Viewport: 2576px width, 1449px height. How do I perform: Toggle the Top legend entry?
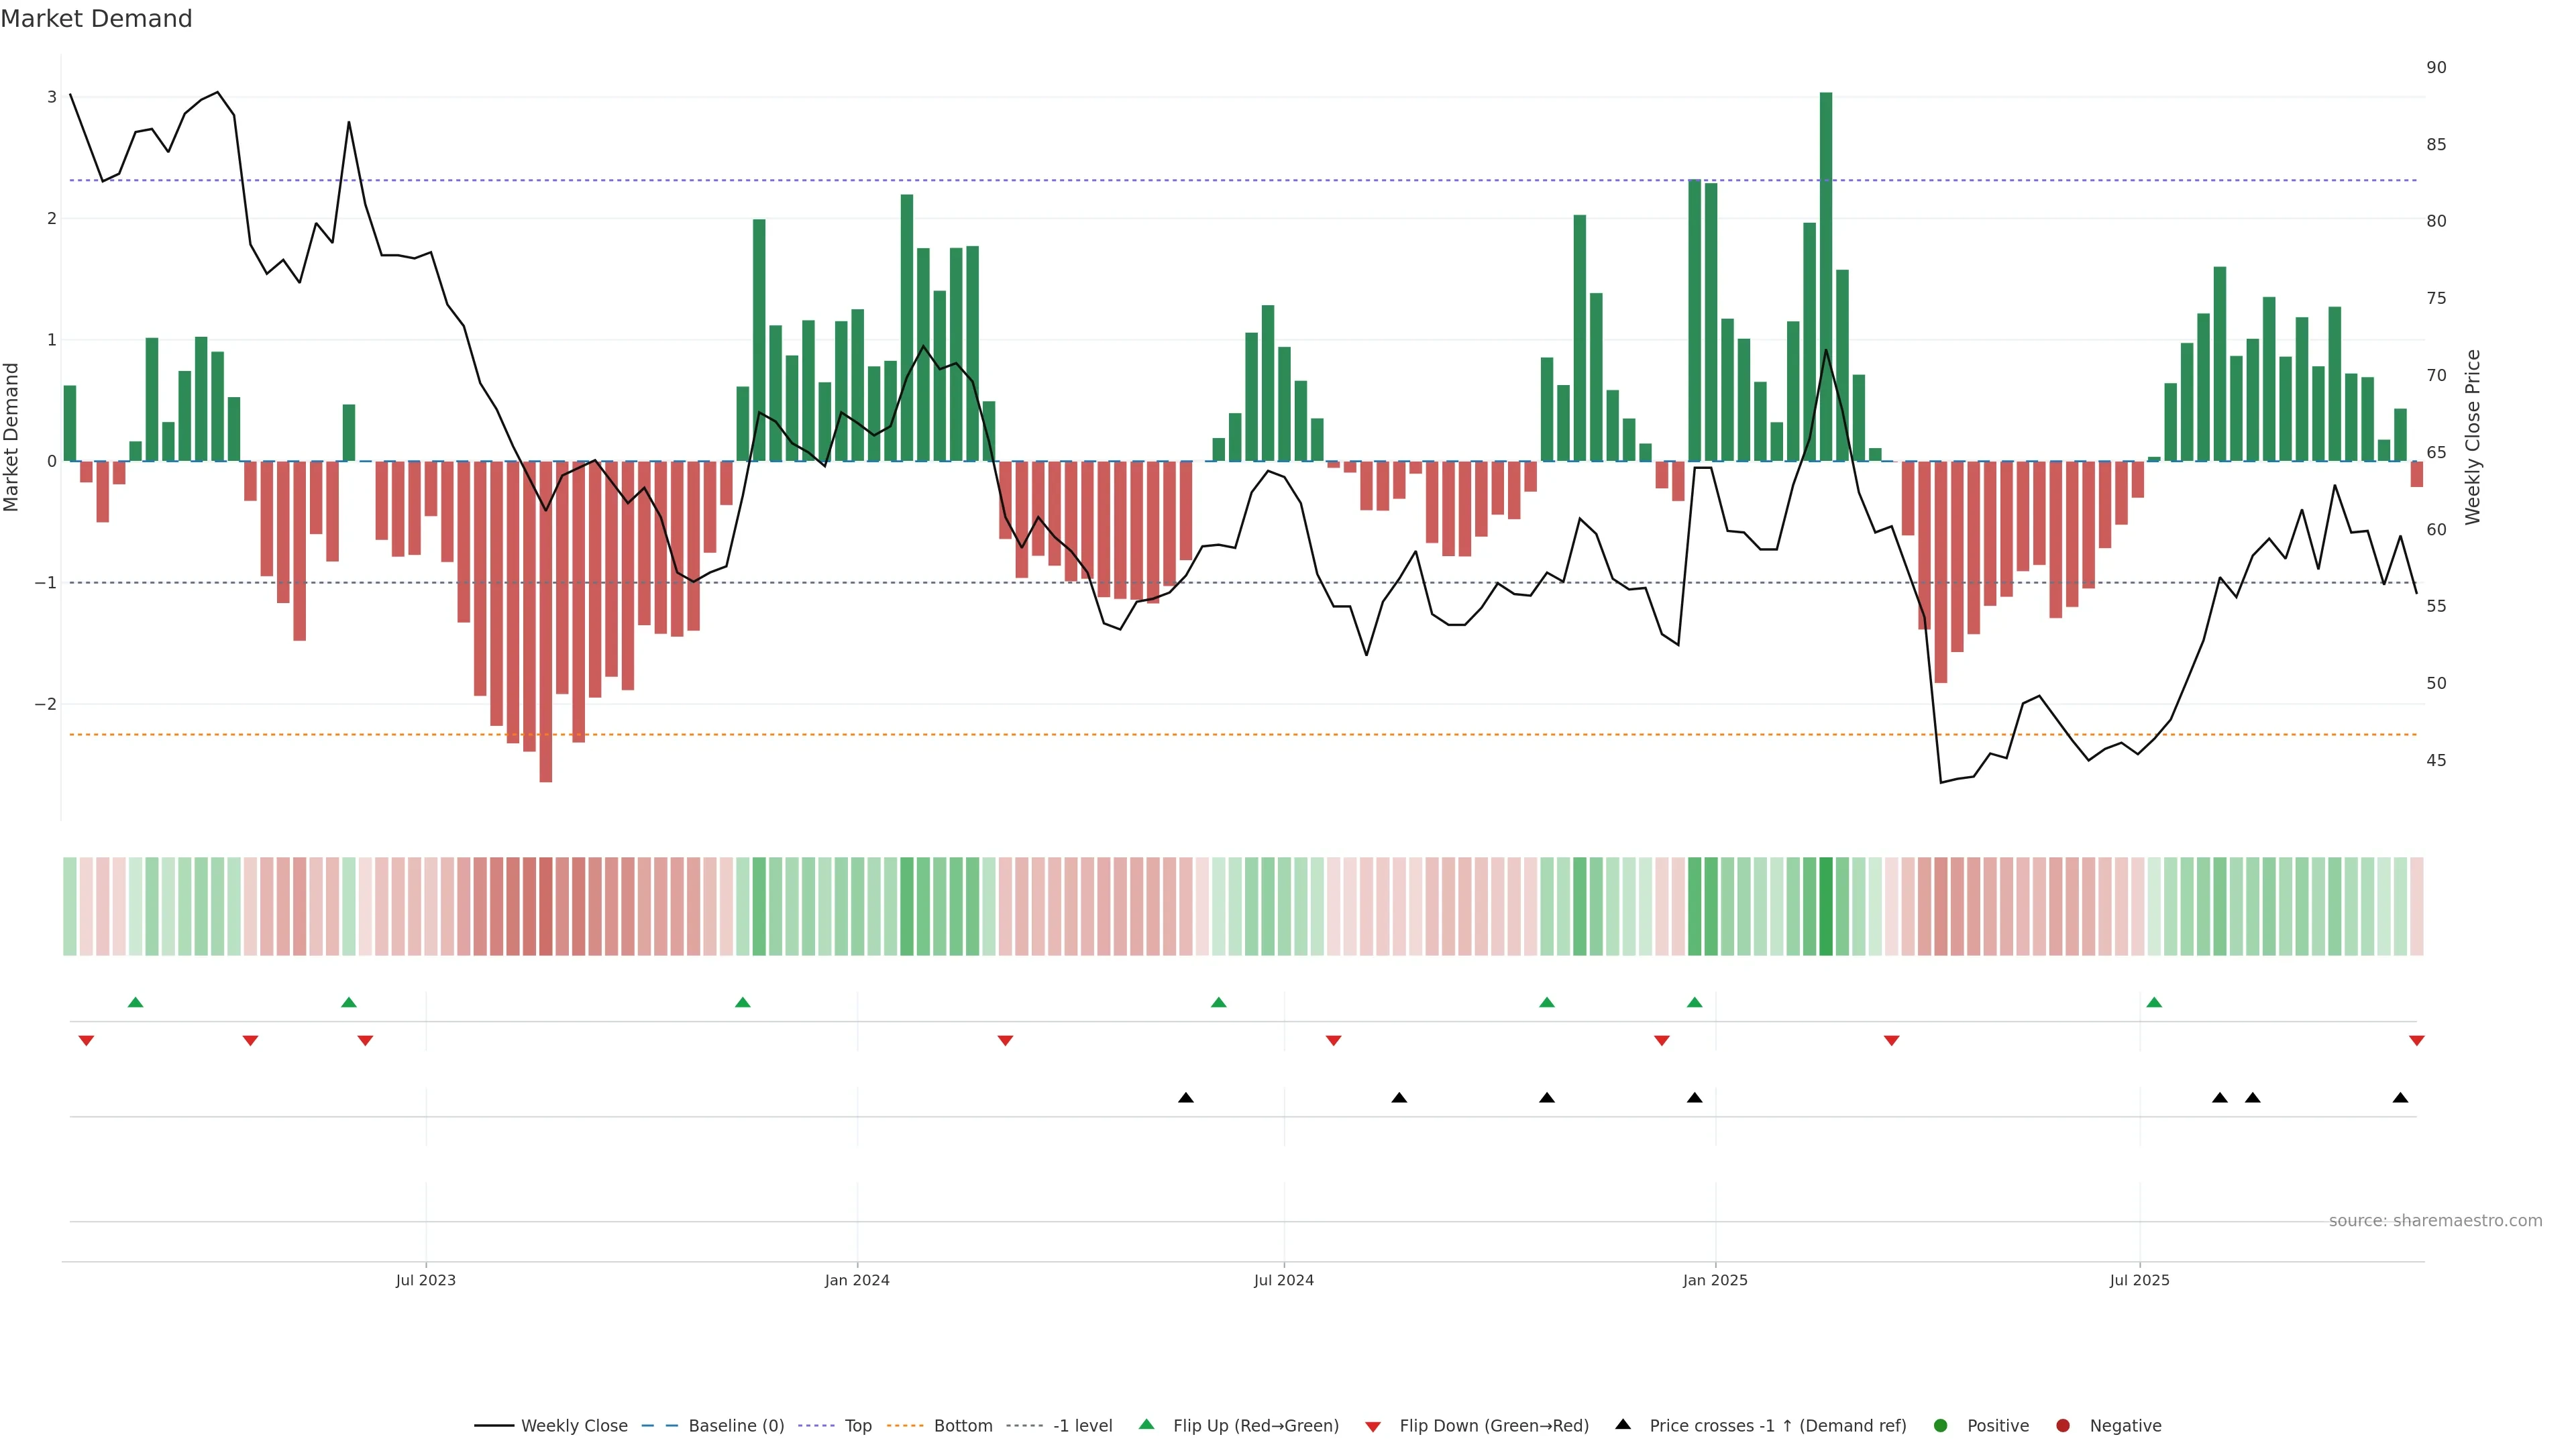[857, 1425]
